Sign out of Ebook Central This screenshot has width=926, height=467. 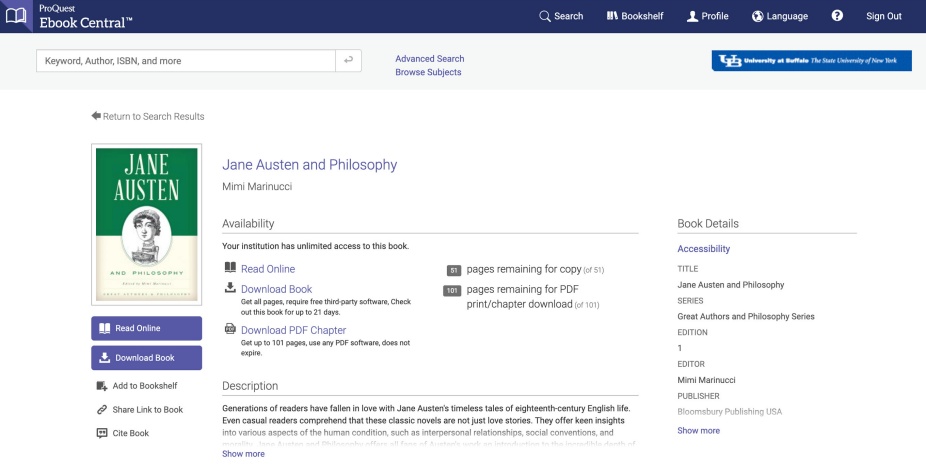tap(883, 16)
